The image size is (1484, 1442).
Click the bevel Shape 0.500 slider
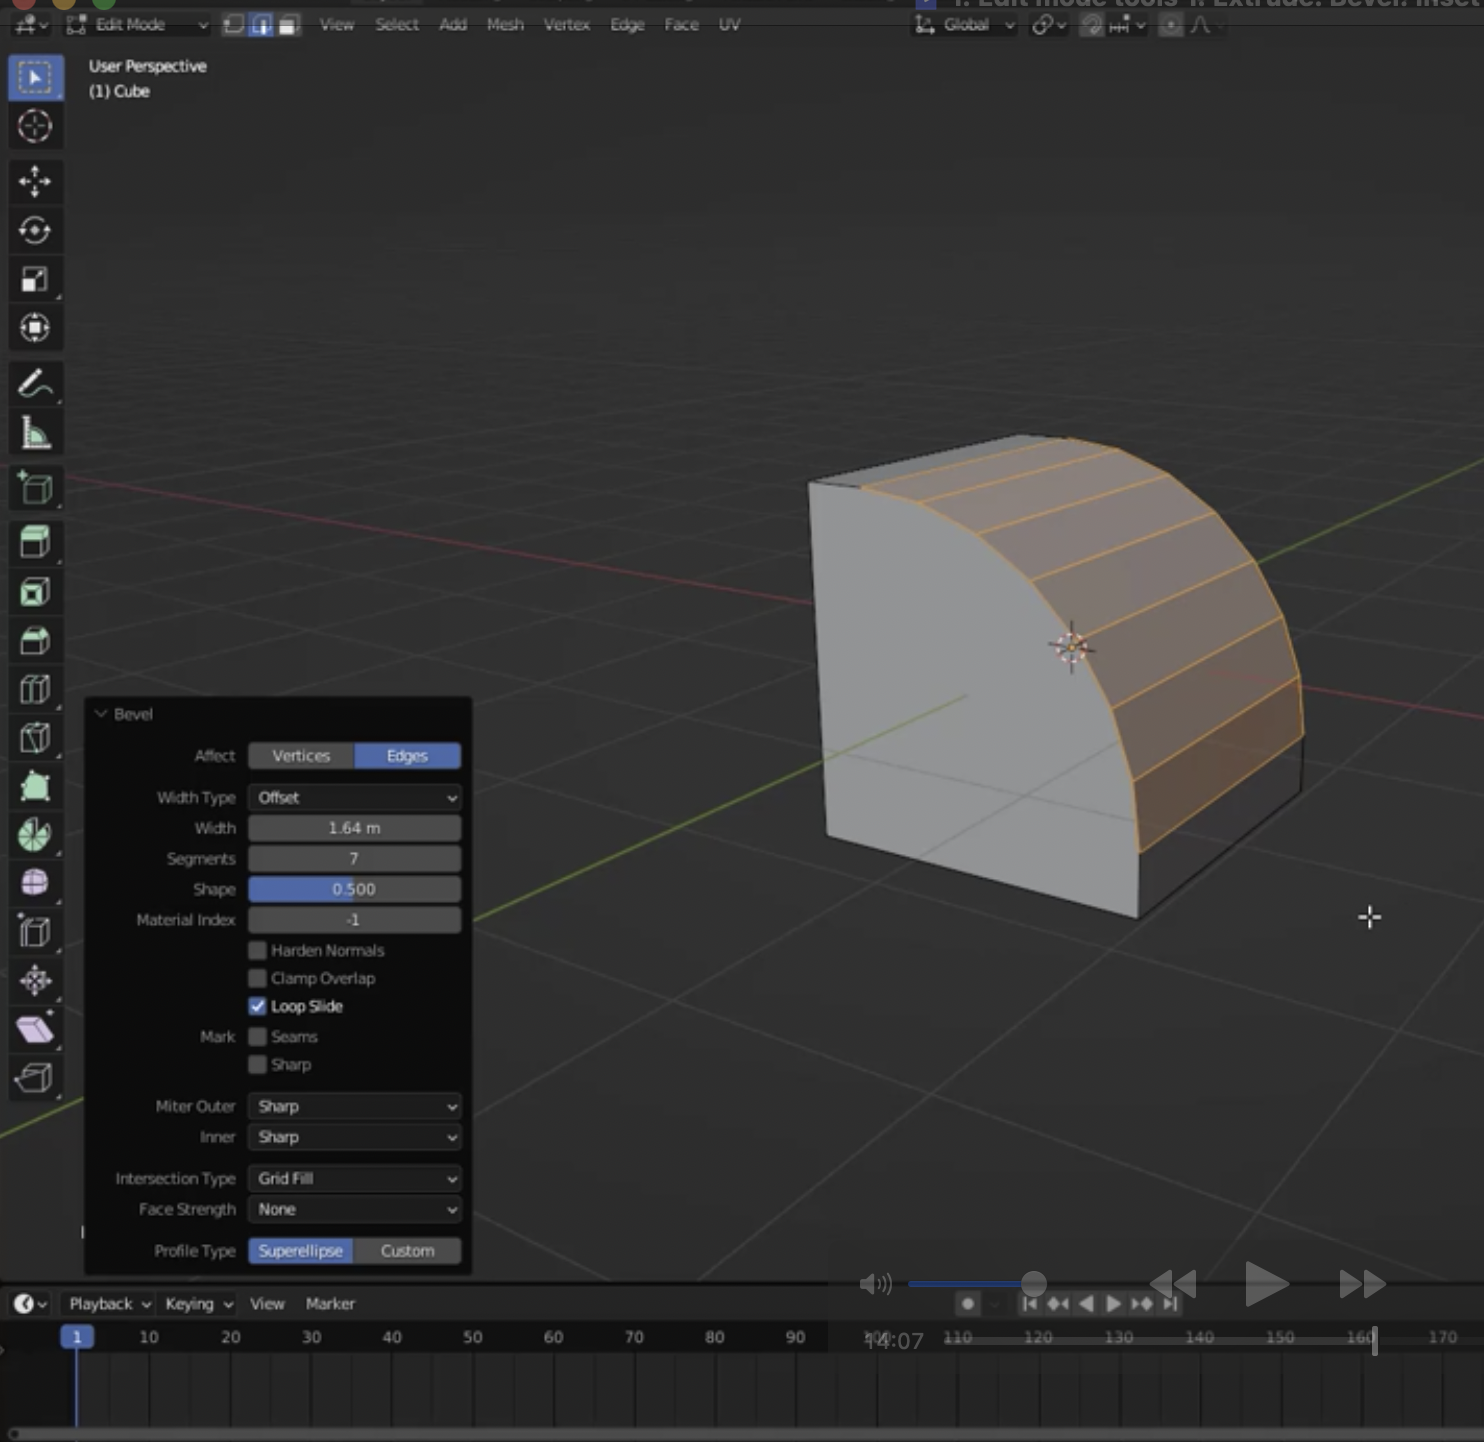pos(355,889)
